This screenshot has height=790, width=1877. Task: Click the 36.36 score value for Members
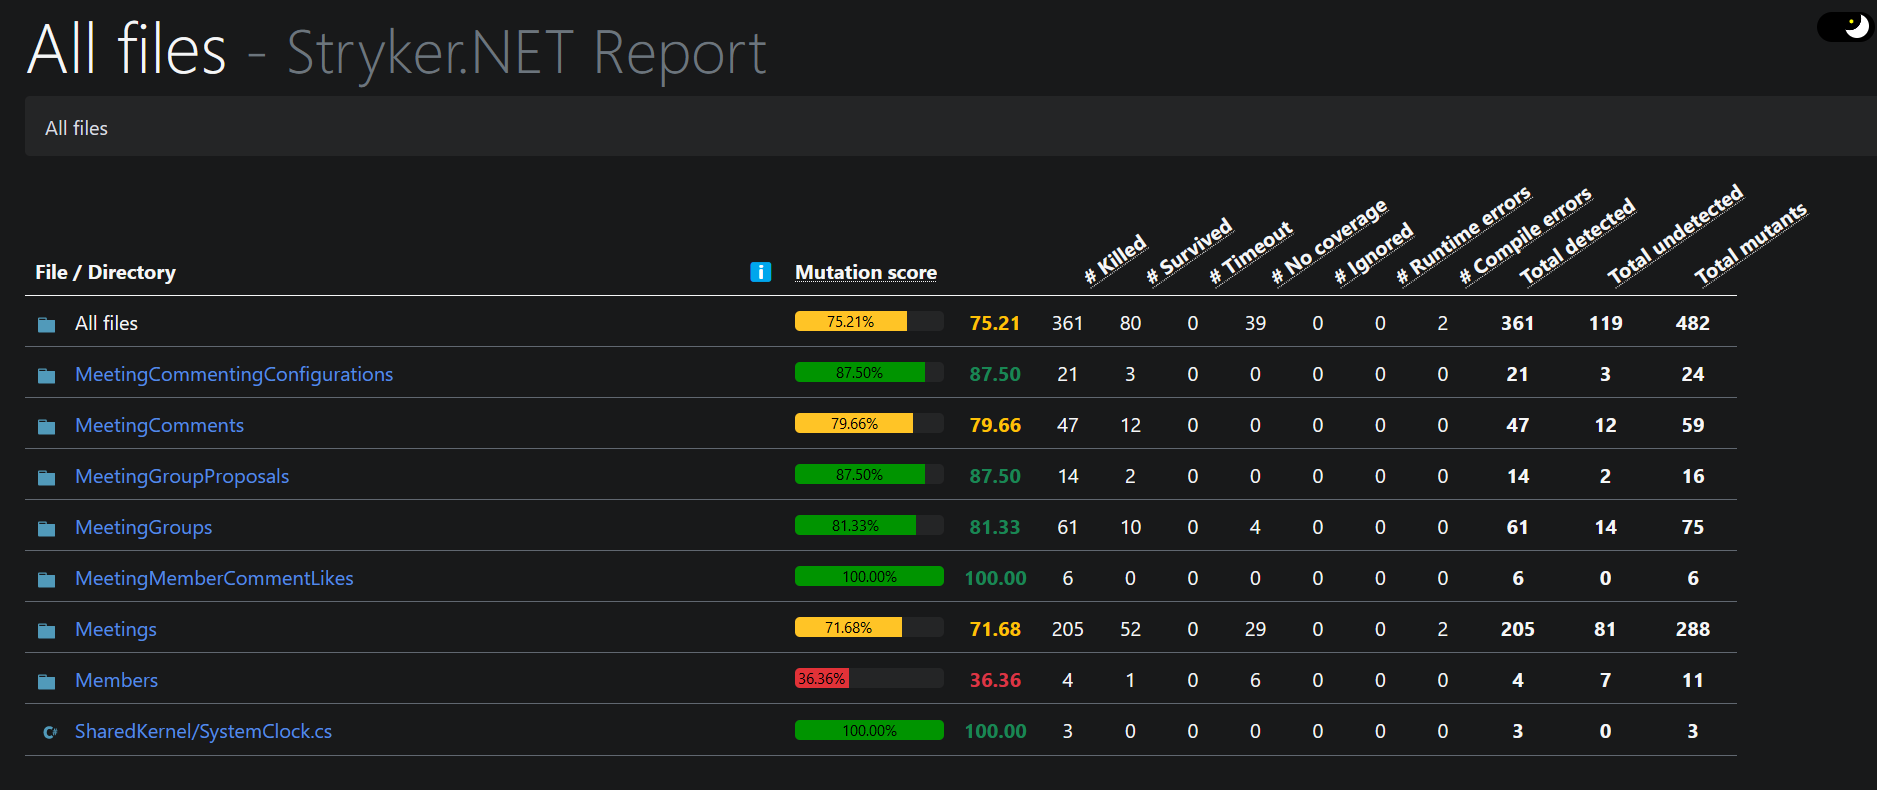point(995,680)
